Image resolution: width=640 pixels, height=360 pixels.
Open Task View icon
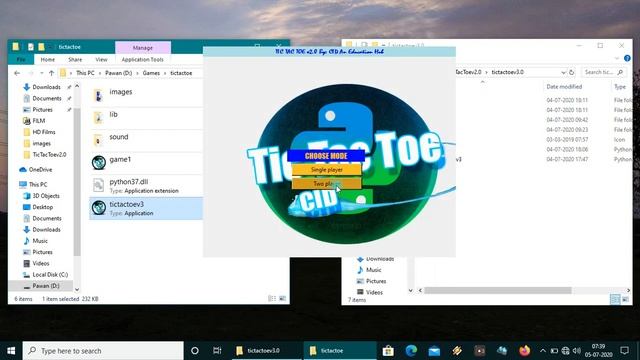pyautogui.click(x=217, y=351)
